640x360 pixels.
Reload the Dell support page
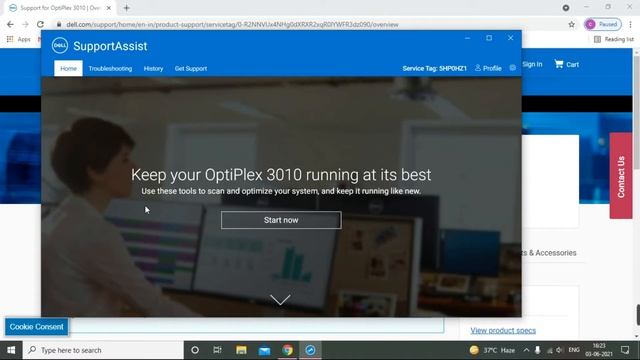(40, 24)
